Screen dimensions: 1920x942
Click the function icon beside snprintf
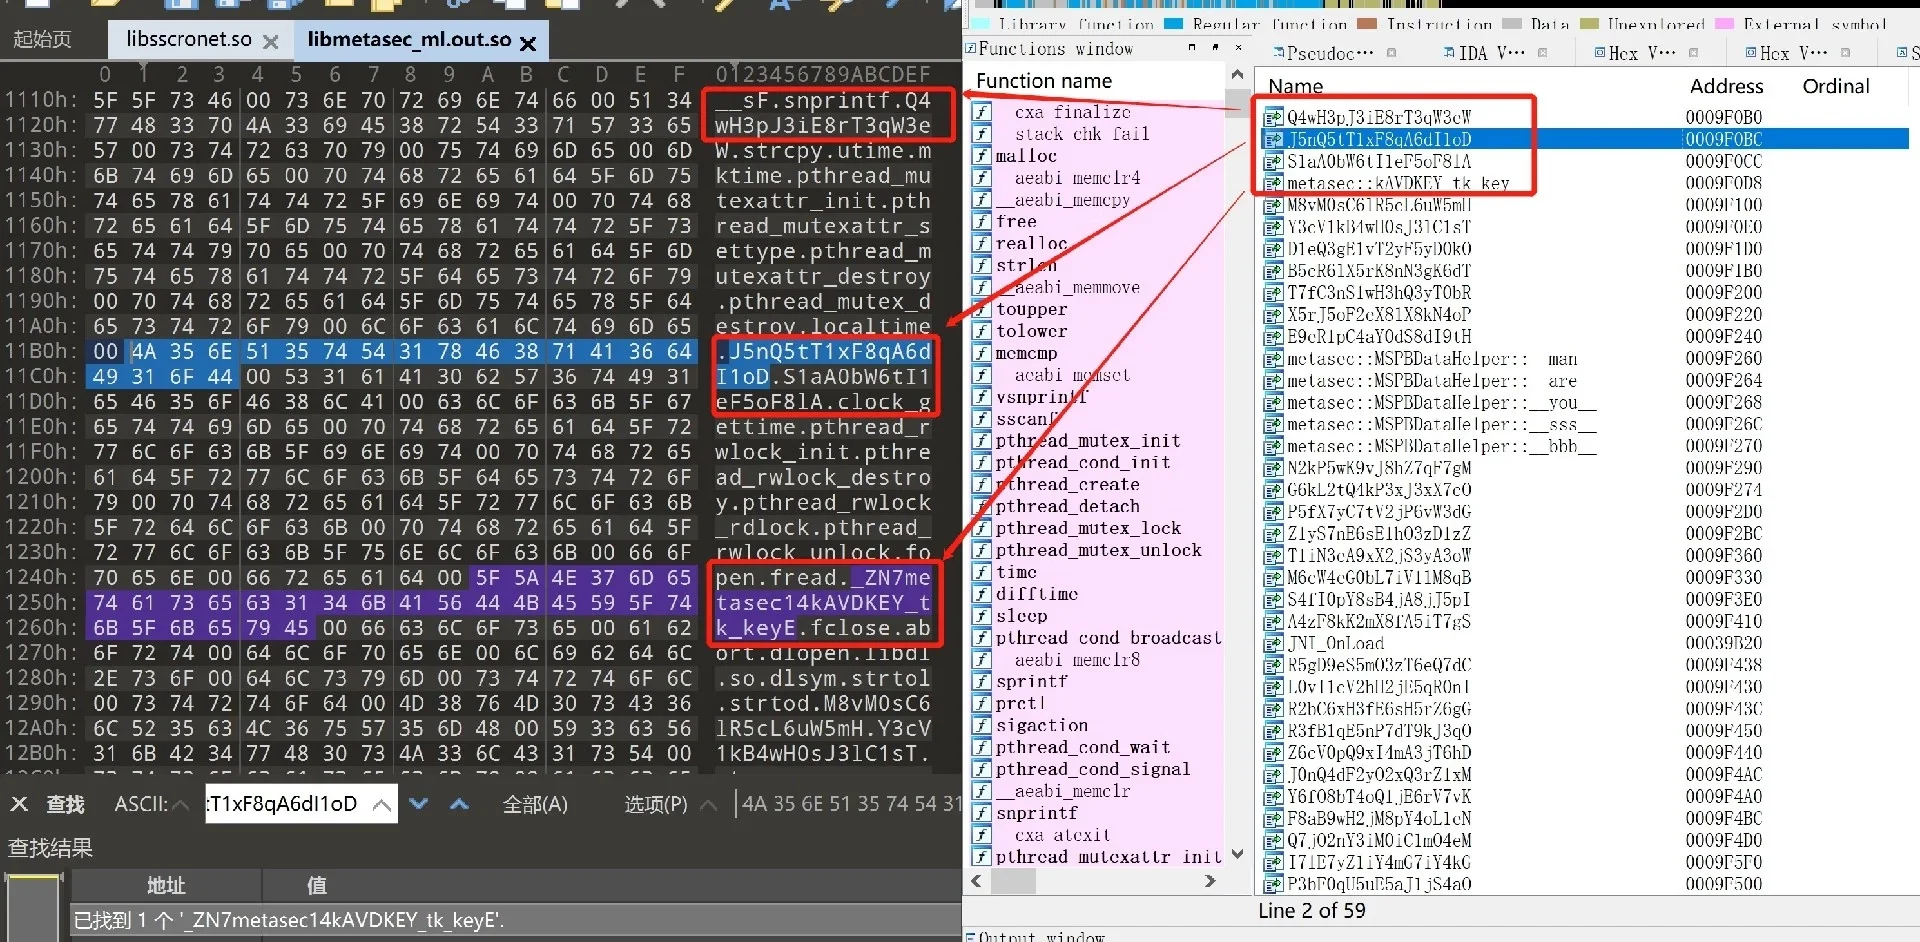982,813
